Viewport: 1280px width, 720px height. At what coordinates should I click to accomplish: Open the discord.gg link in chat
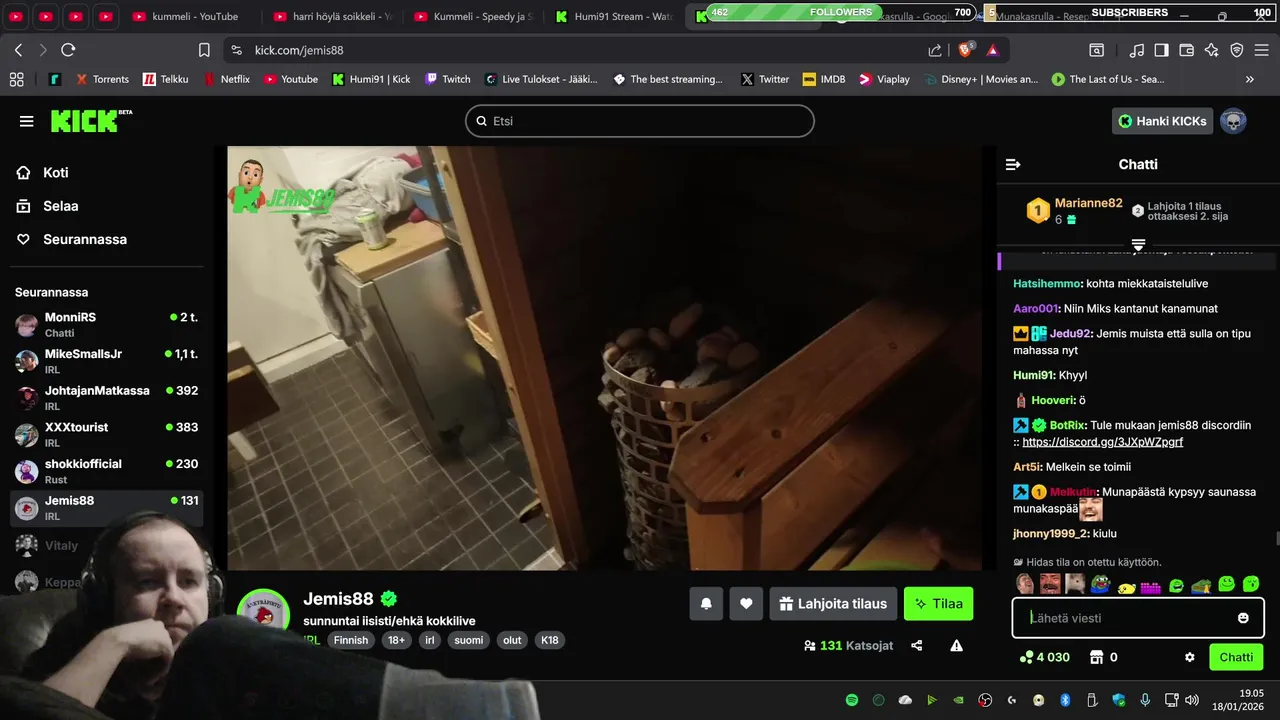(1102, 441)
